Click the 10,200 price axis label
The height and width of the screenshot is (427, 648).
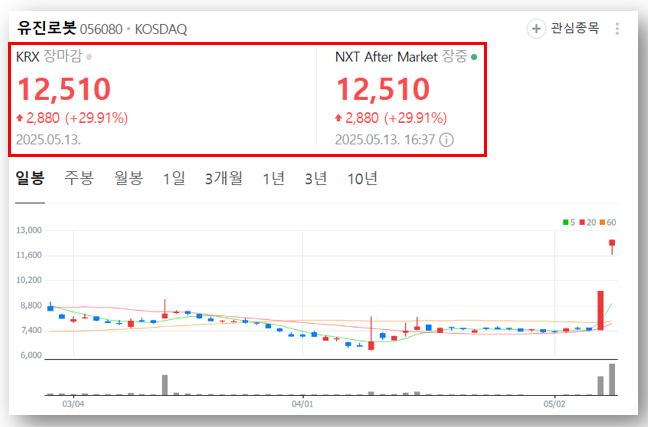click(29, 280)
